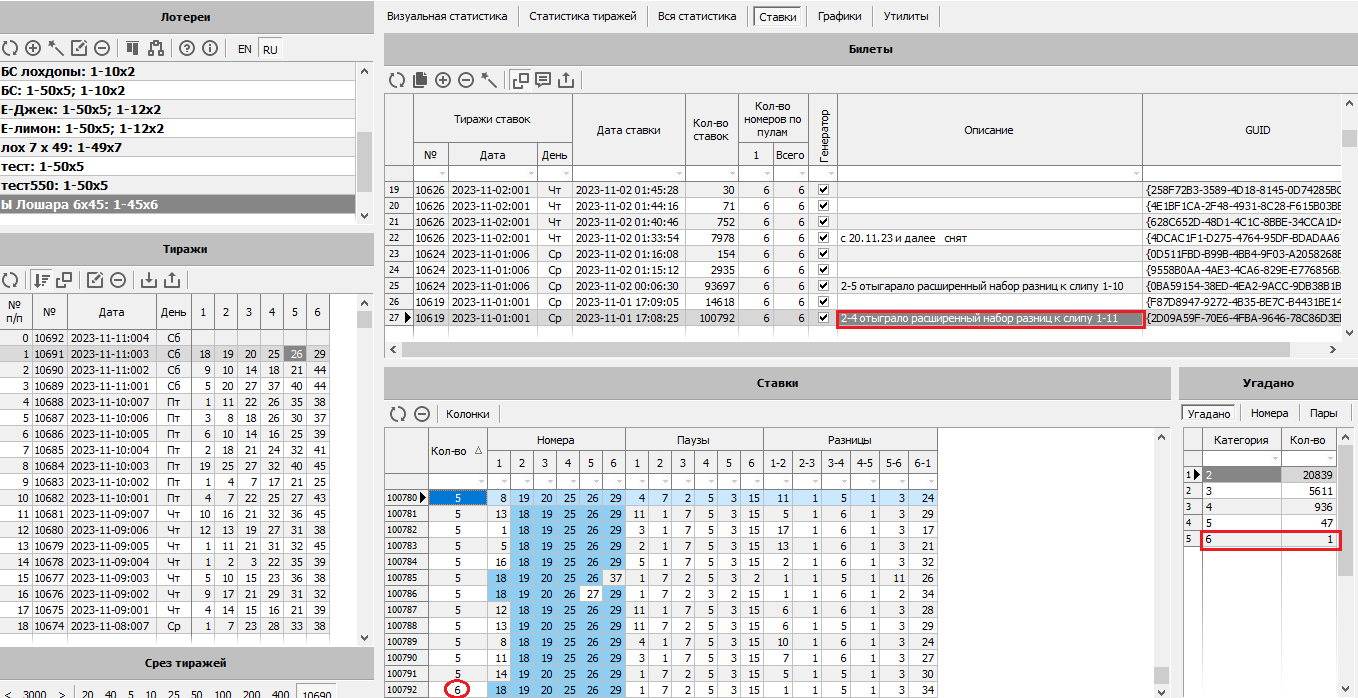The height and width of the screenshot is (698, 1358).
Task: Remove the selected lottery
Action: [x=101, y=48]
